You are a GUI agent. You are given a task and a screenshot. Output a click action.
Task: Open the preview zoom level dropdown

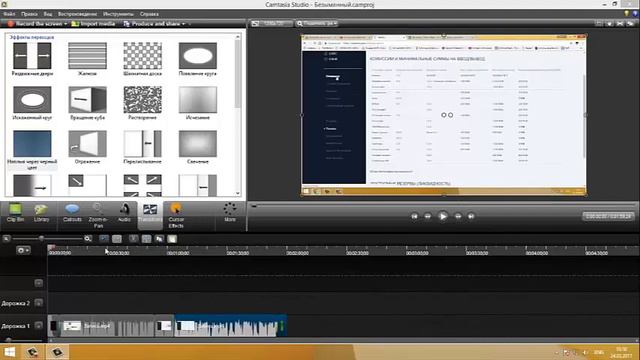click(317, 24)
